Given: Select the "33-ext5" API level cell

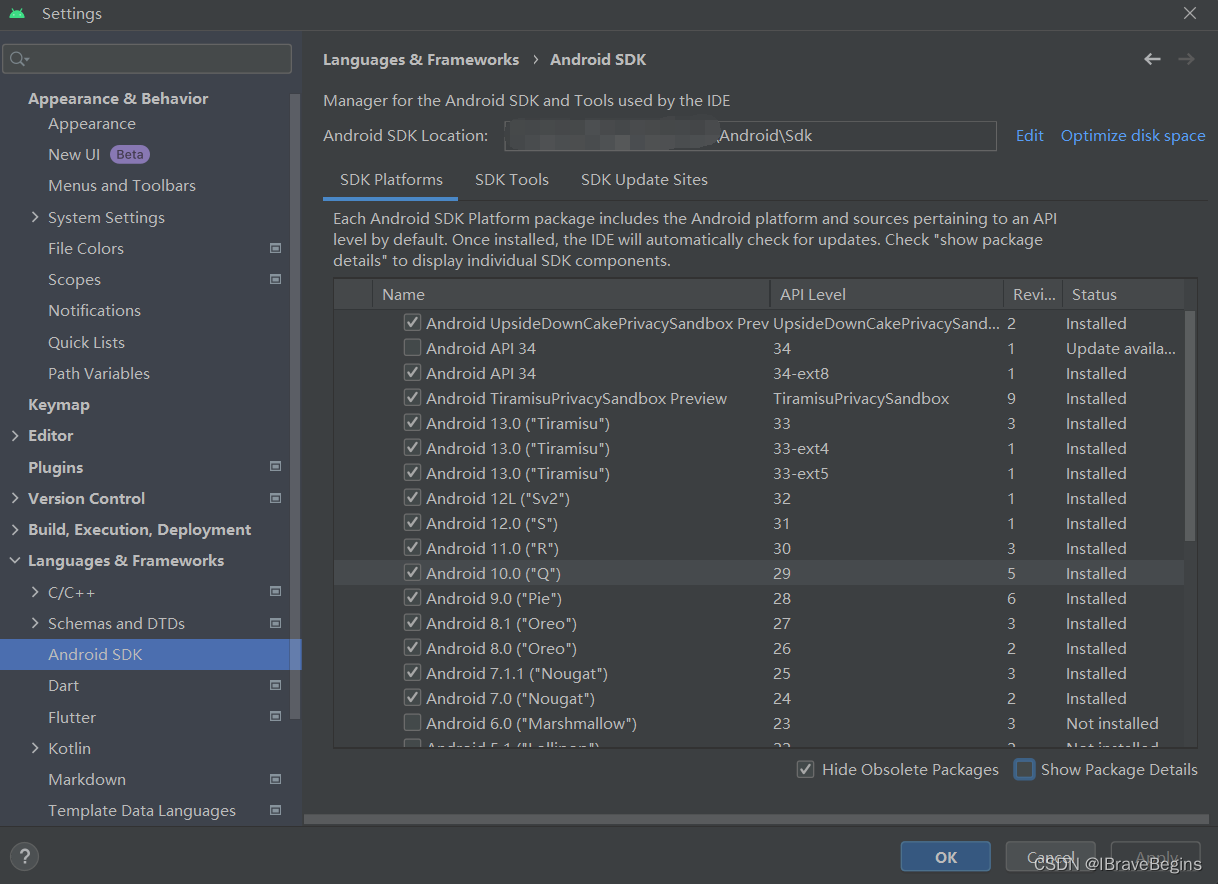Looking at the screenshot, I should [801, 473].
